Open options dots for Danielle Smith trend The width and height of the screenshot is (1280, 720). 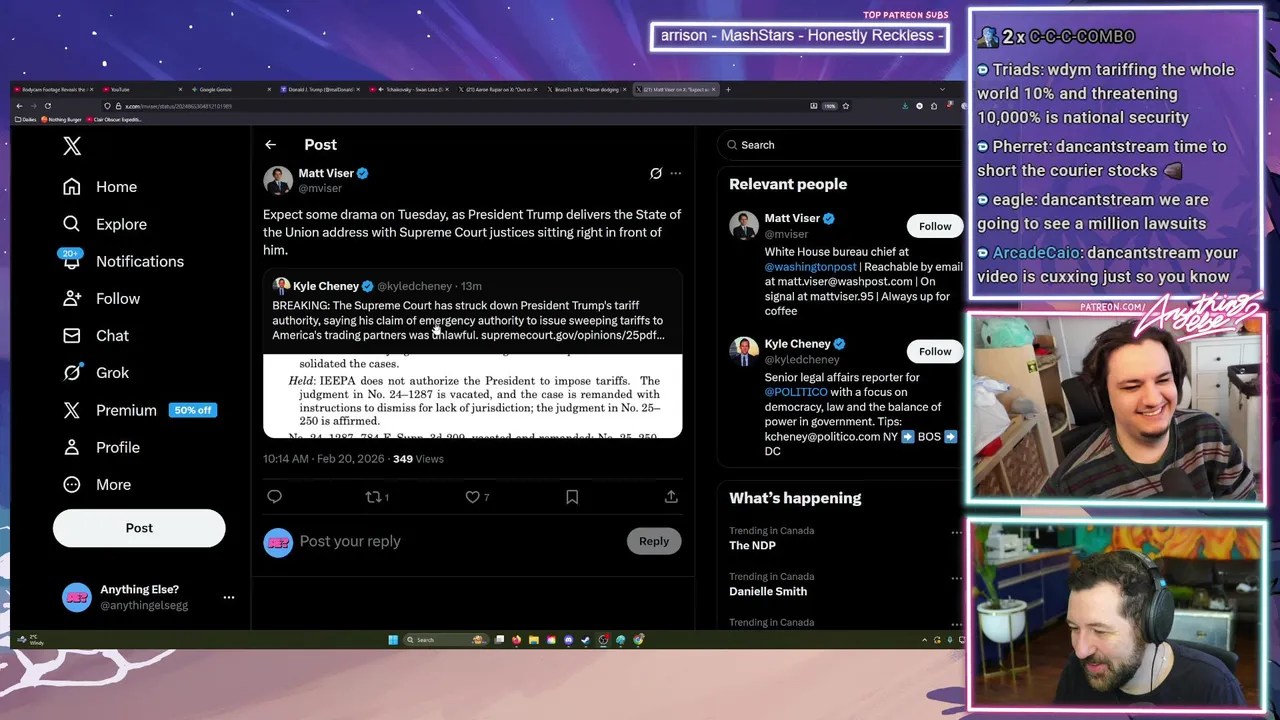click(x=956, y=578)
